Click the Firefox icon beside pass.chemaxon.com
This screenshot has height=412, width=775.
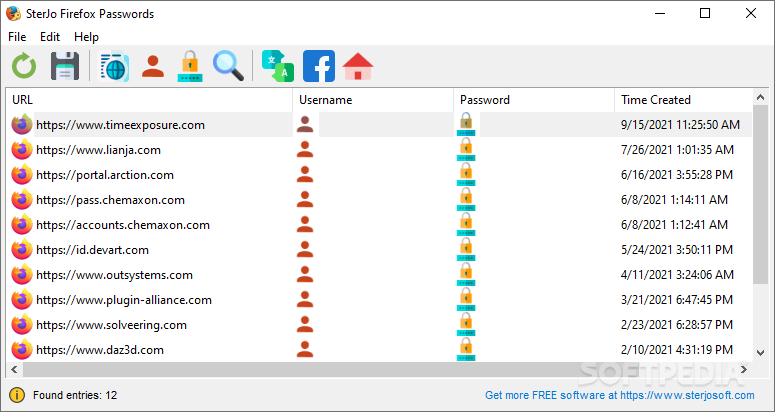22,200
